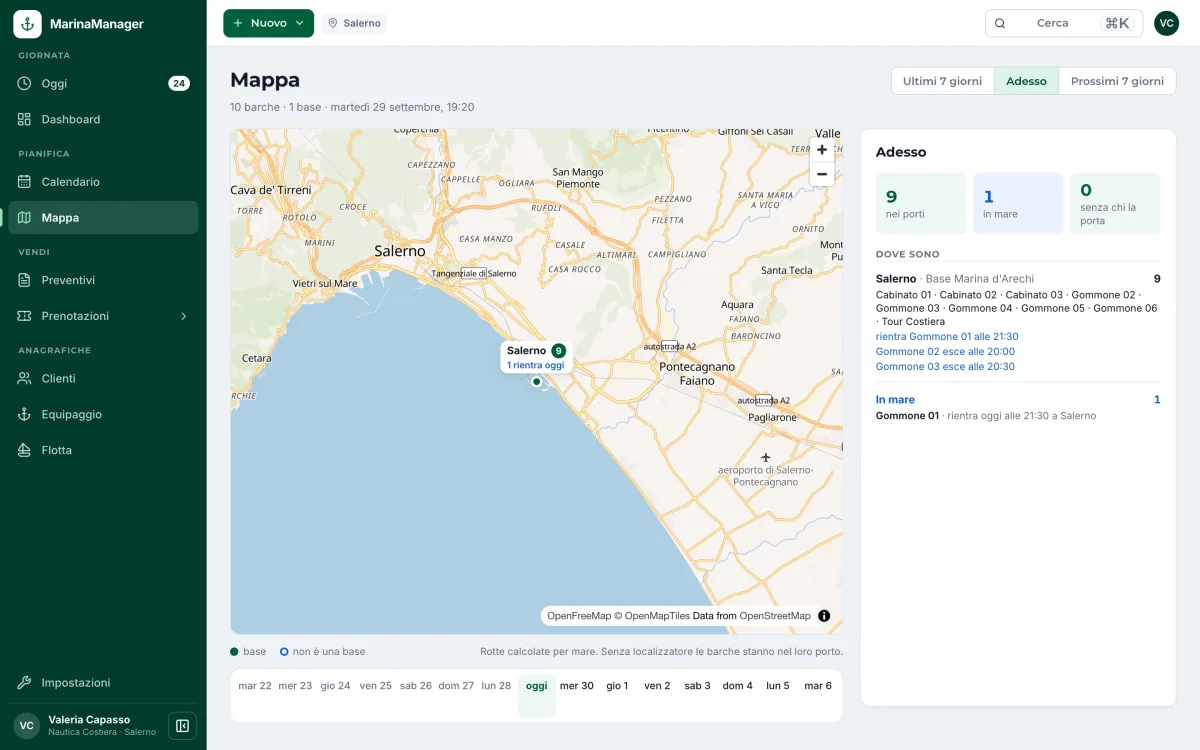The image size is (1200, 750).
Task: Click the Salerno base marker dot
Action: [536, 381]
